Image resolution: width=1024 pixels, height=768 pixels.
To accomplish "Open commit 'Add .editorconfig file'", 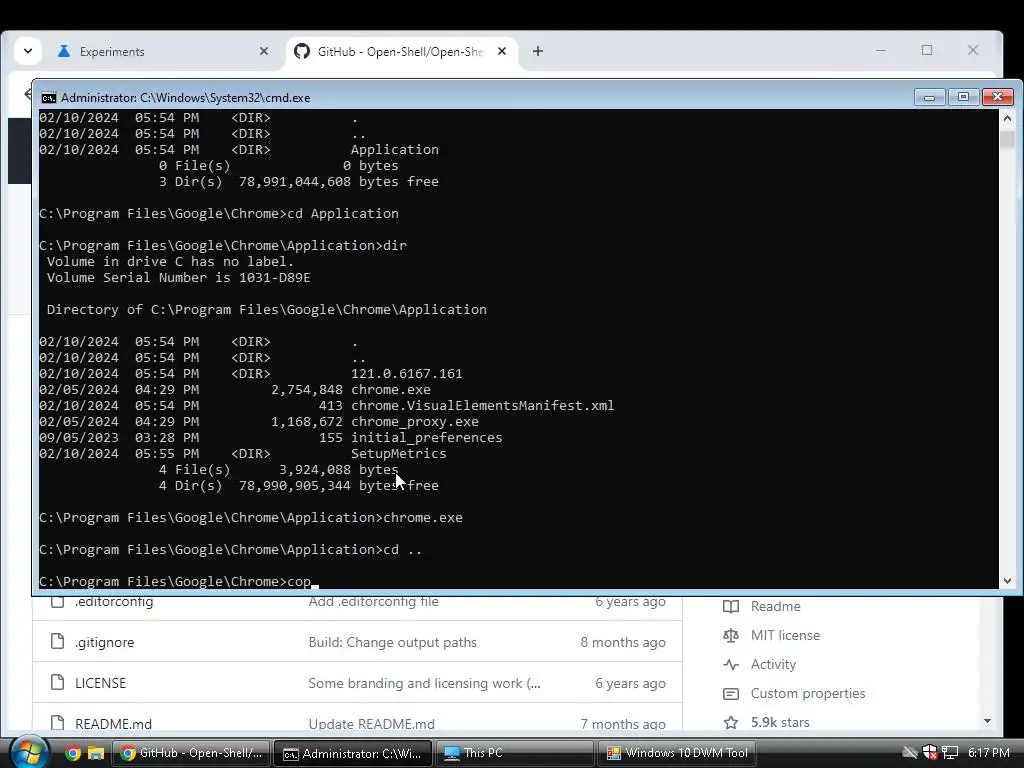I will click(373, 601).
